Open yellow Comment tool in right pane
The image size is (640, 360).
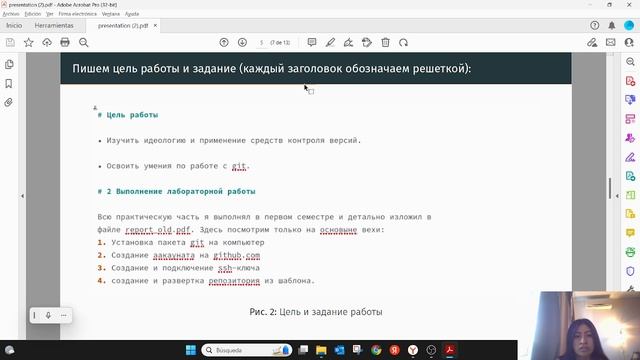[630, 233]
